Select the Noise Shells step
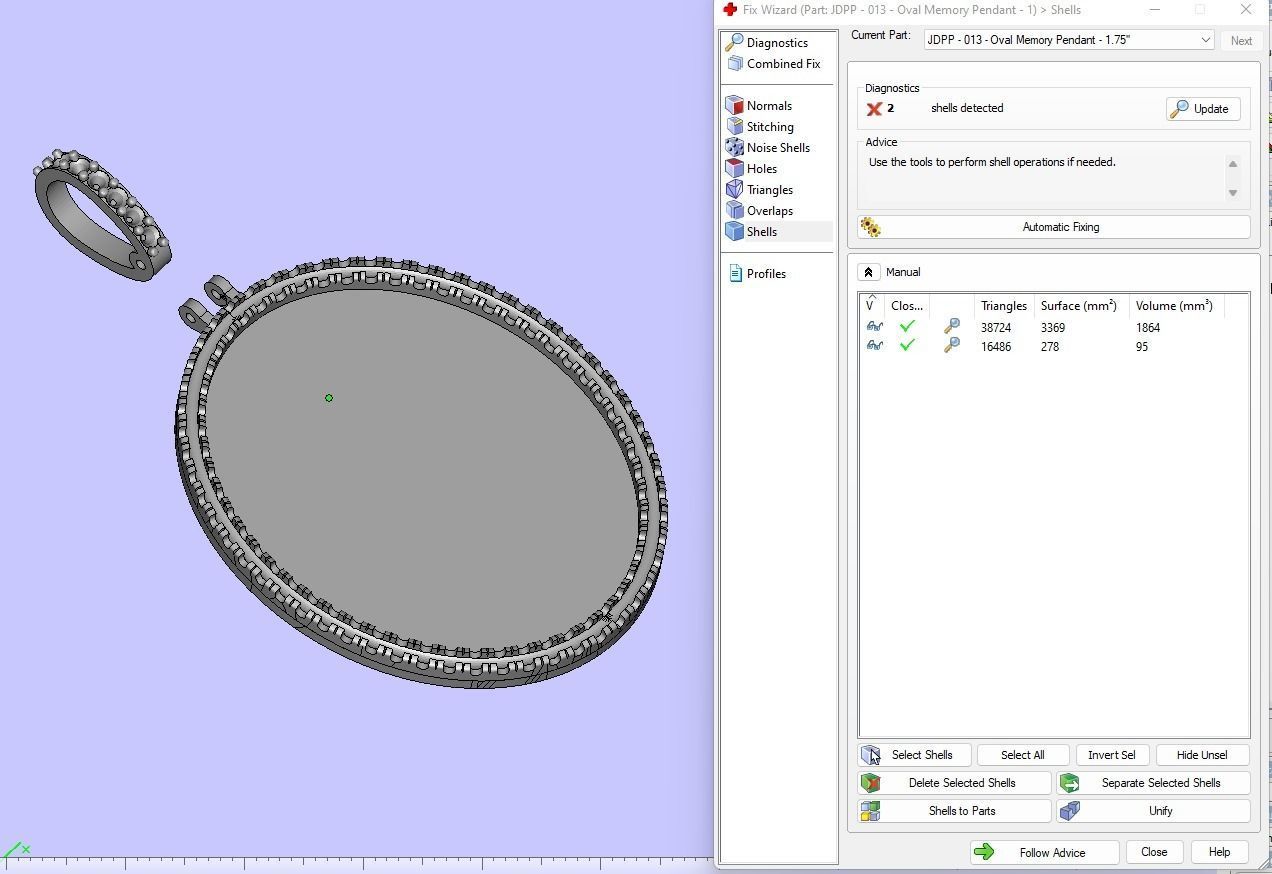Screen dimensions: 1272x874 coord(778,148)
